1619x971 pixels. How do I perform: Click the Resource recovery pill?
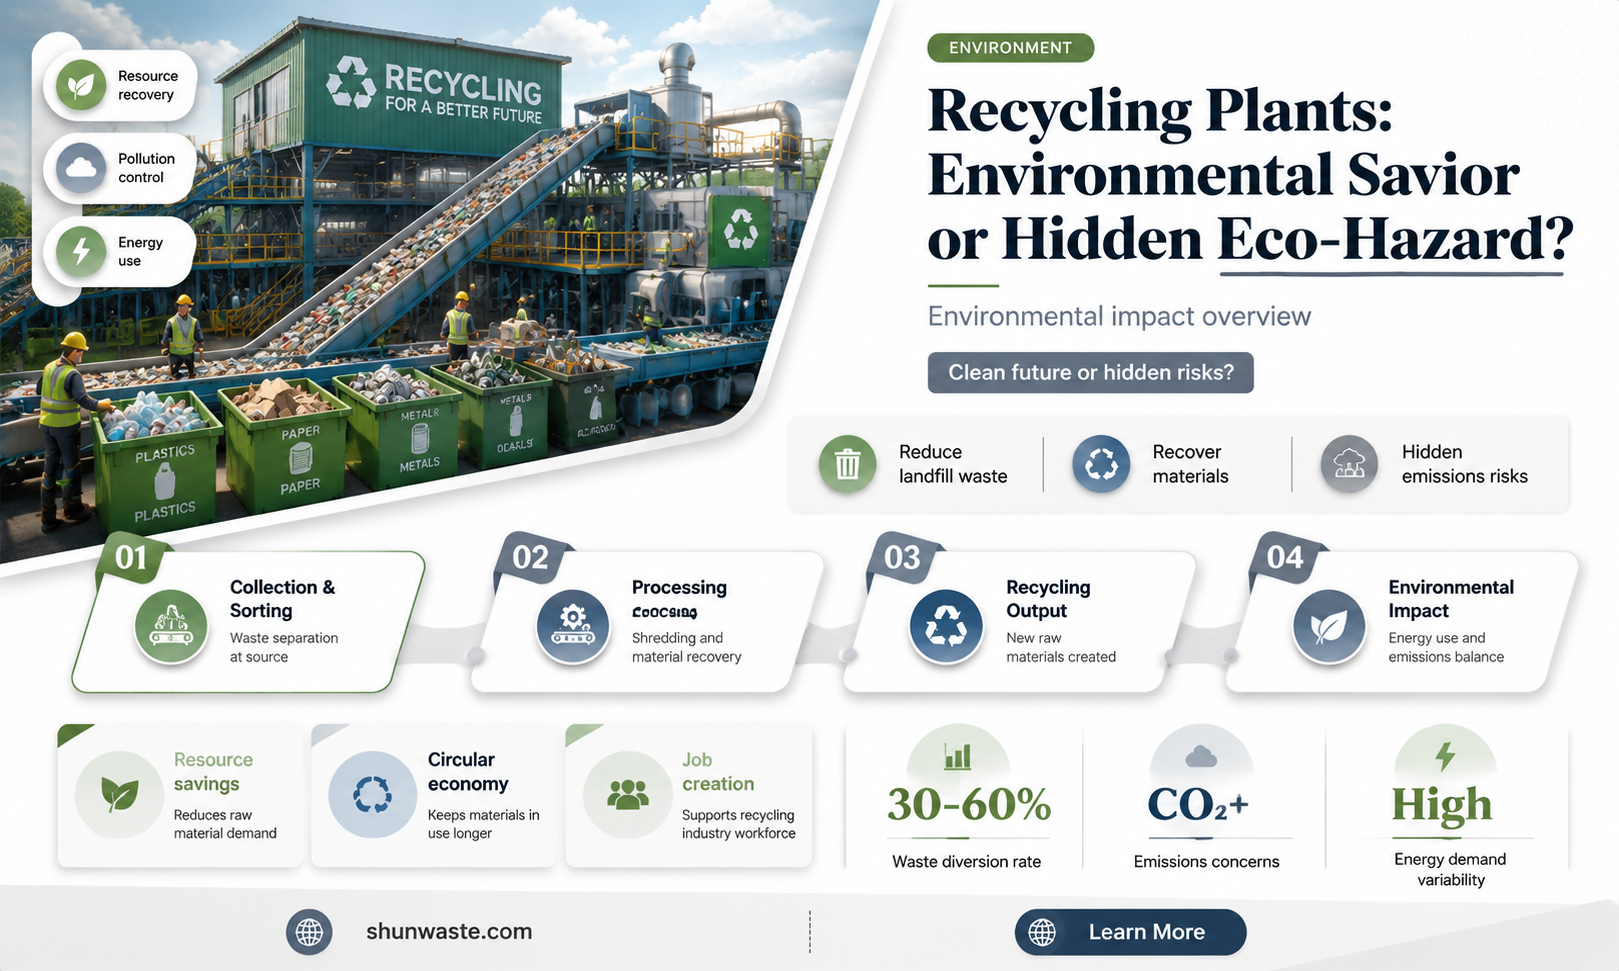119,85
